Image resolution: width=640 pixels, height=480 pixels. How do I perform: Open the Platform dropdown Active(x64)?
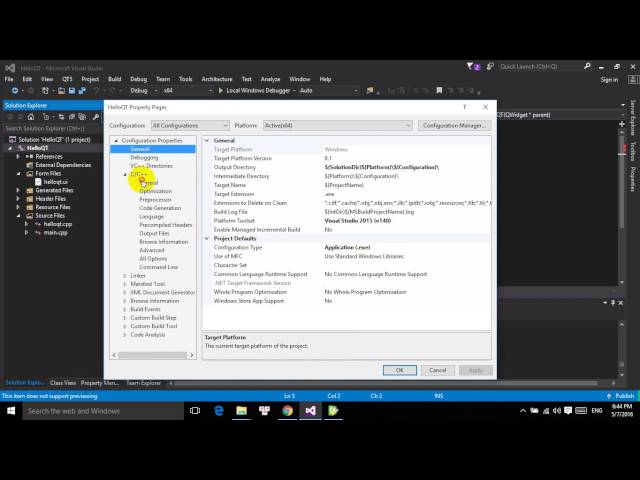click(x=338, y=126)
